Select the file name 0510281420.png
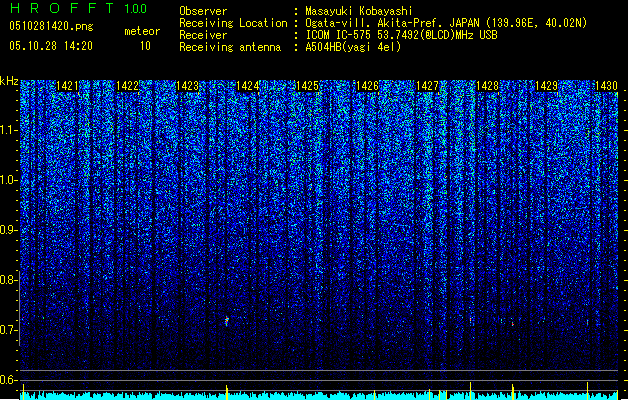 click(x=51, y=26)
